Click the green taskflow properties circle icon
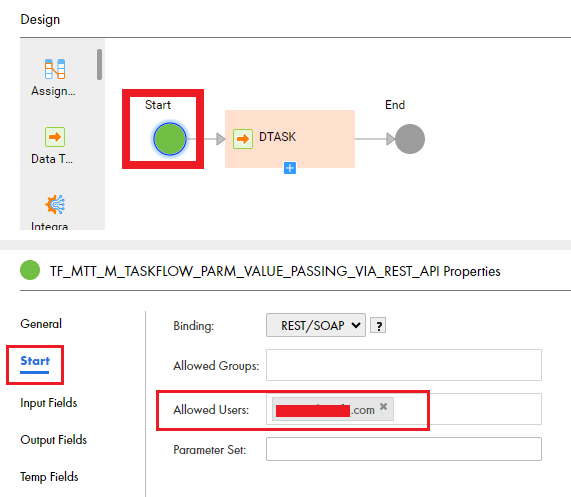 click(30, 270)
